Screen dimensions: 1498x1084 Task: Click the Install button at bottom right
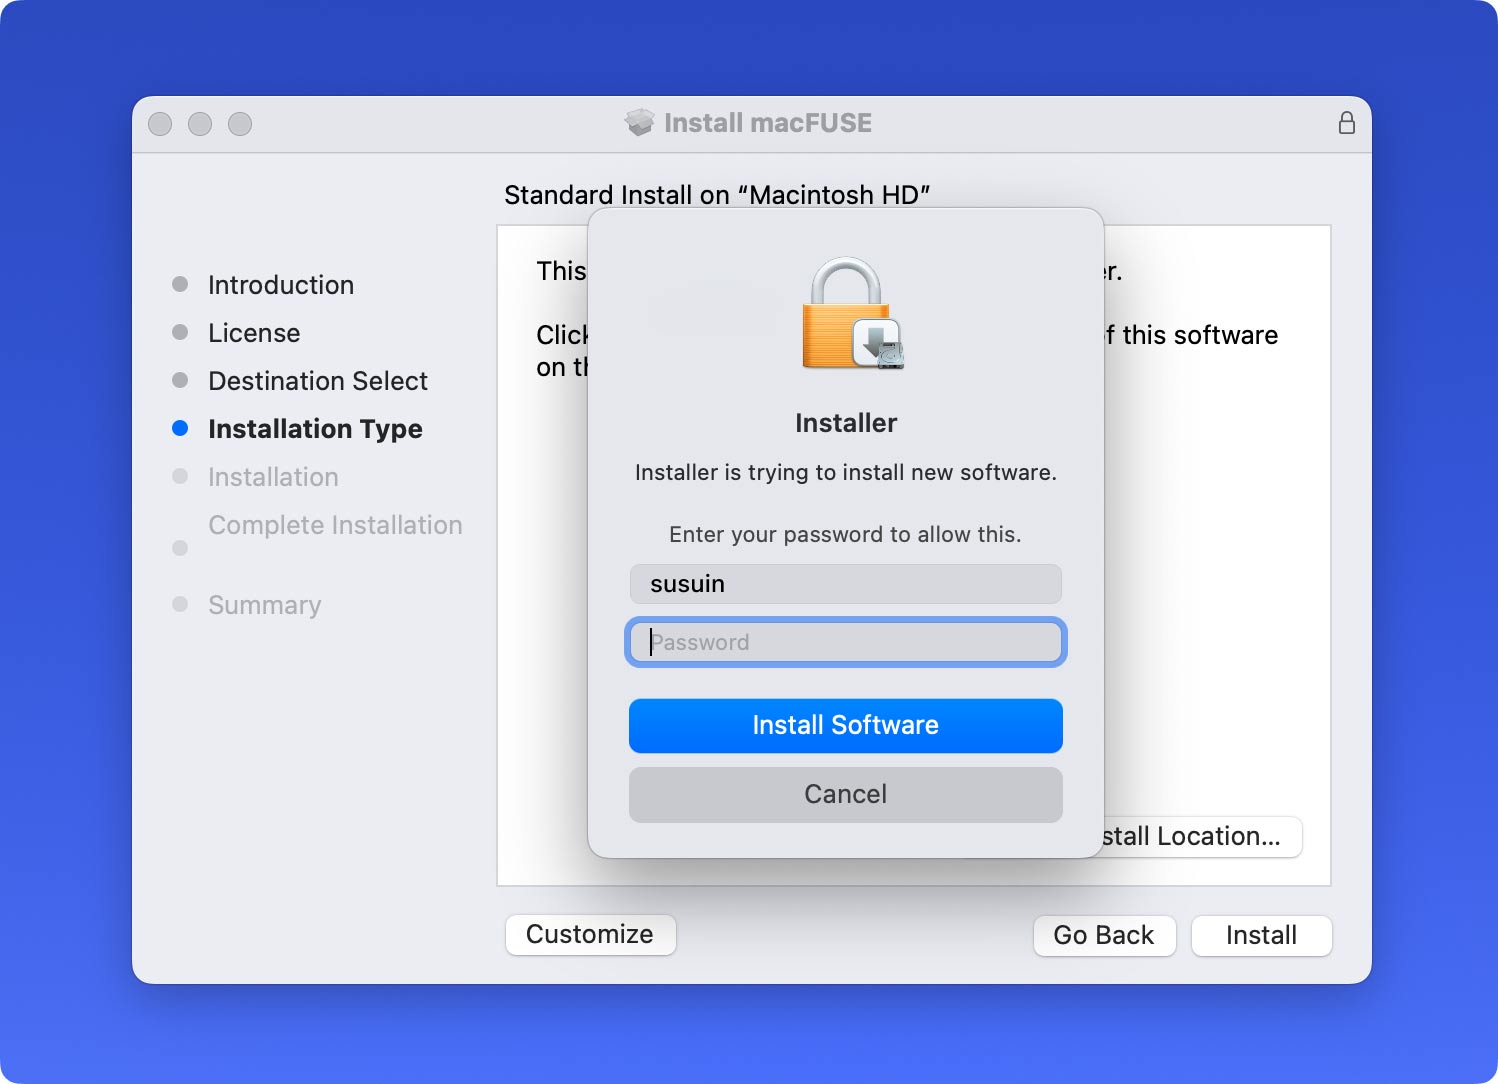coord(1261,935)
